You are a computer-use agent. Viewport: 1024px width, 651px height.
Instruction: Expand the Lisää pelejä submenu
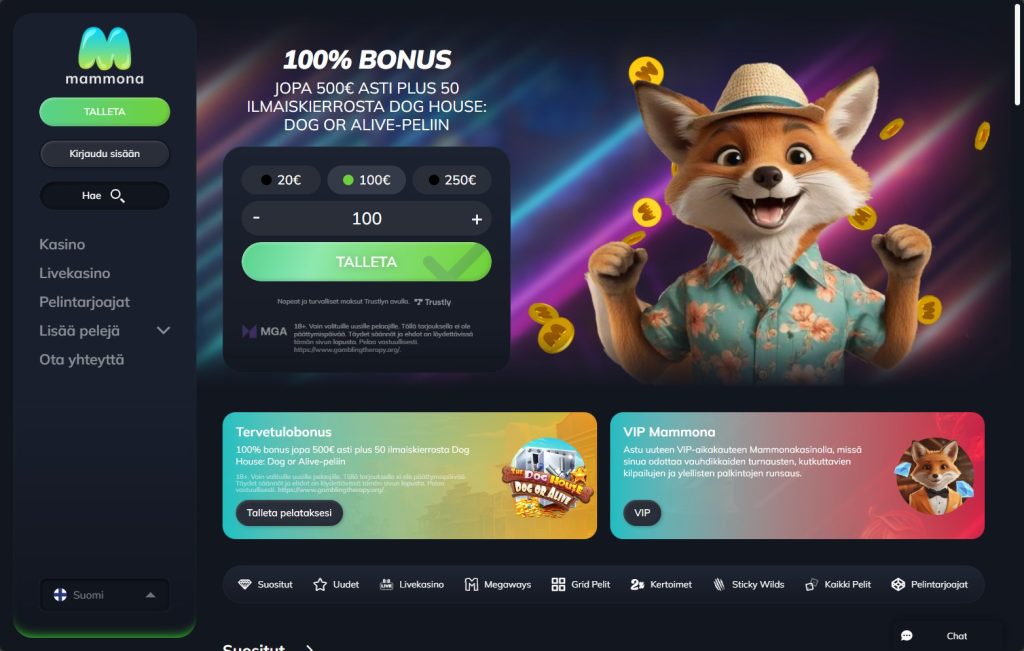pyautogui.click(x=164, y=330)
